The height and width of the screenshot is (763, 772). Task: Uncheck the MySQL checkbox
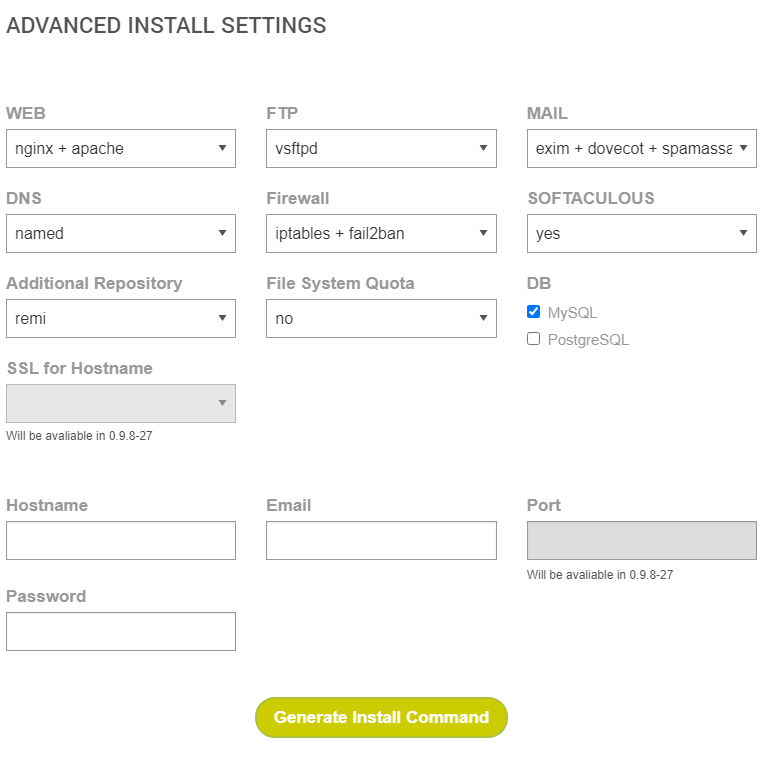point(533,312)
